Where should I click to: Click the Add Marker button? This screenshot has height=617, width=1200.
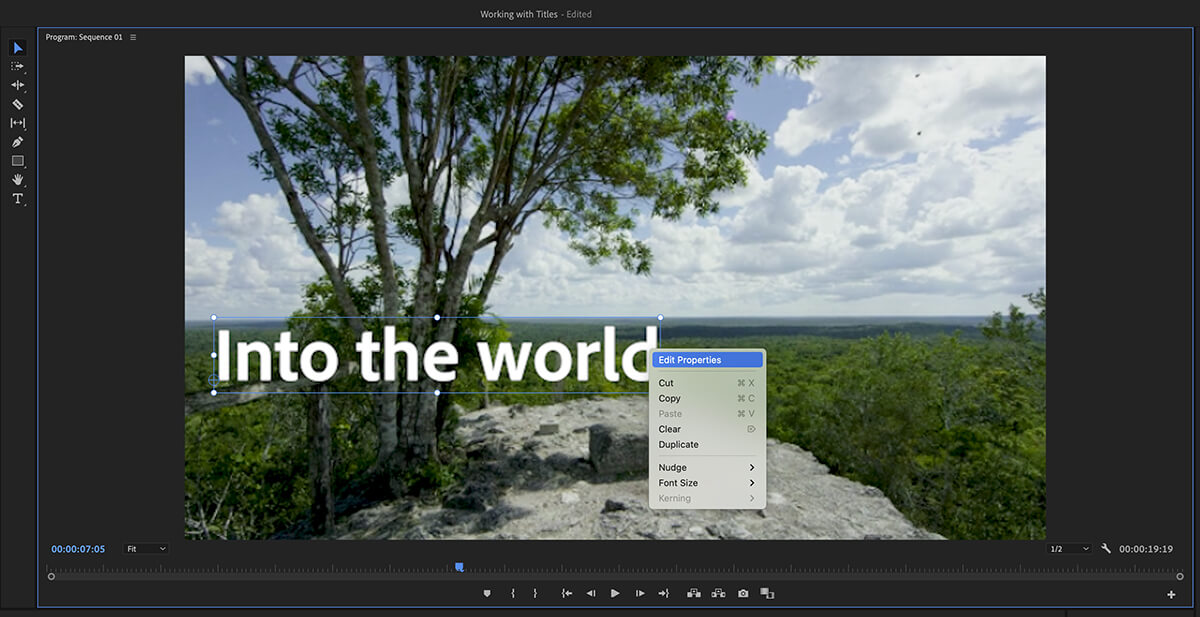[487, 593]
